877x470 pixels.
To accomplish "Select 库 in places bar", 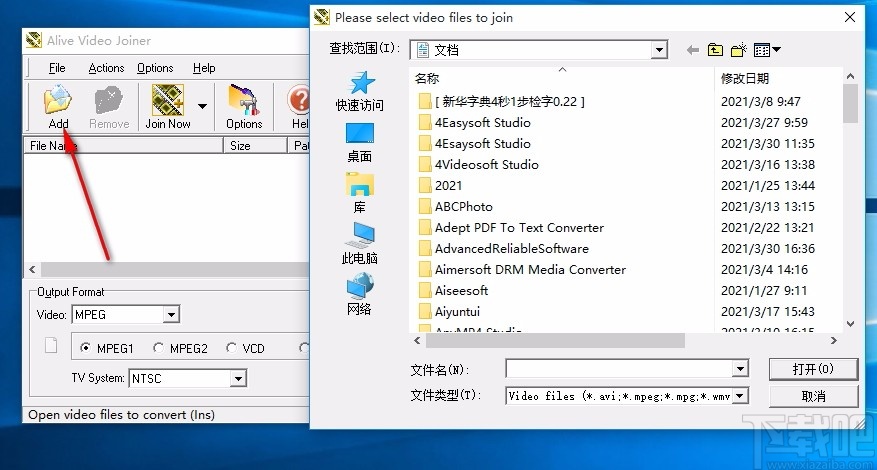I will [360, 194].
